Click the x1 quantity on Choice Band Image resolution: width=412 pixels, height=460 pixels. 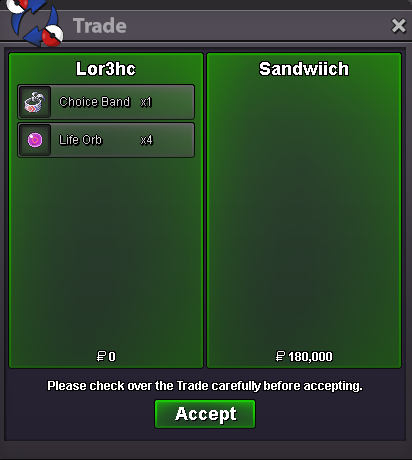tap(146, 102)
